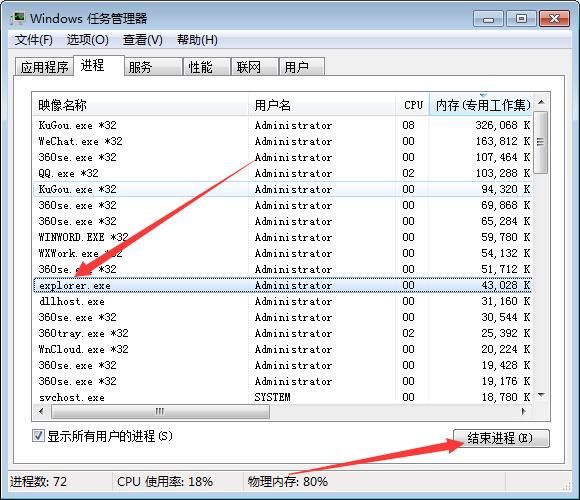Select the svchost.exe SYSTEM process
Image resolution: width=580 pixels, height=500 pixels.
point(283,397)
